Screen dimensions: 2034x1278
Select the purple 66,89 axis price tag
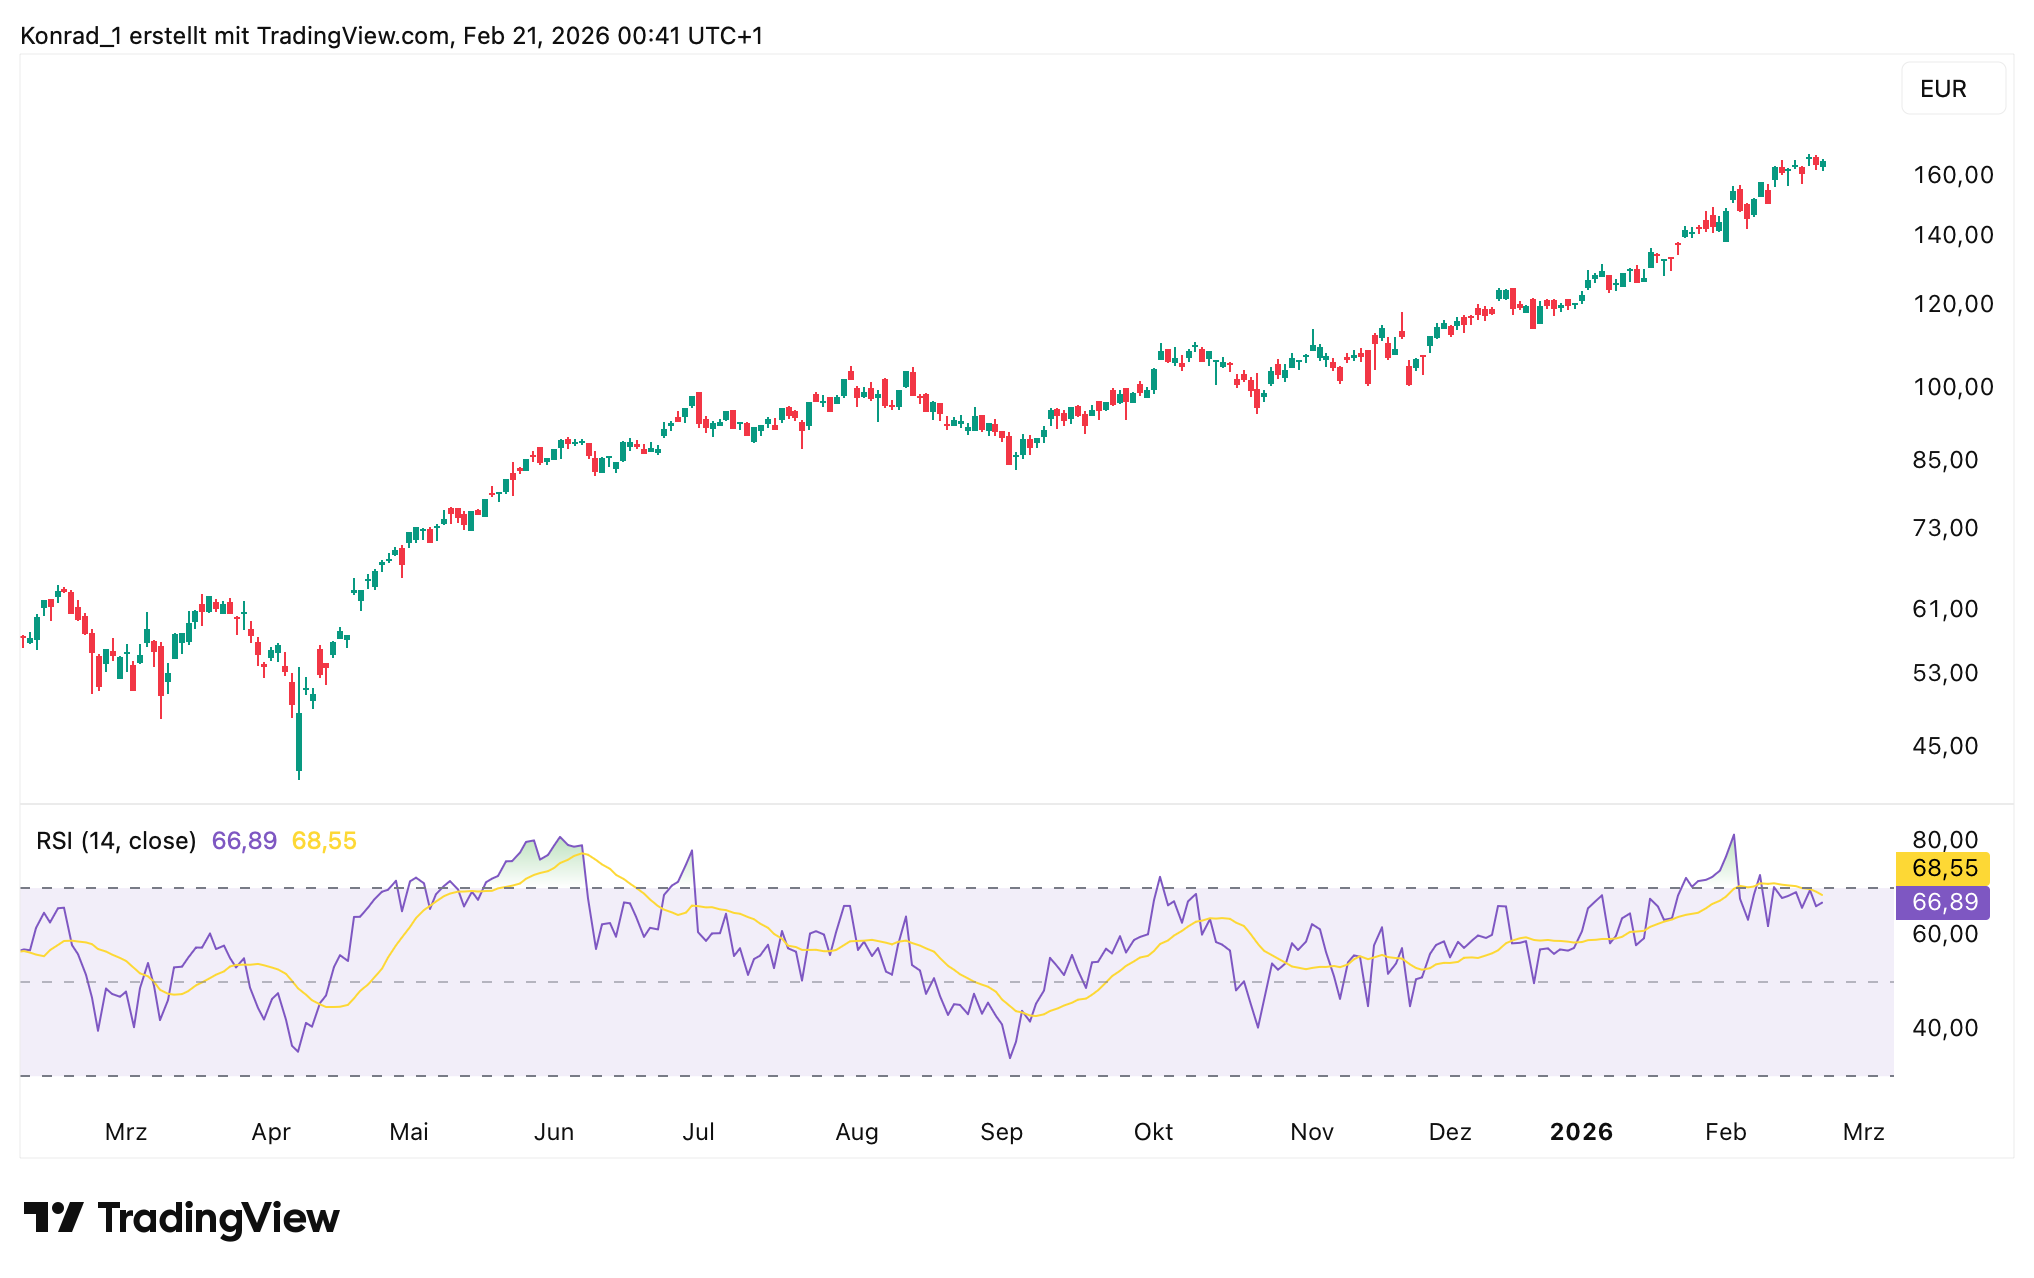pyautogui.click(x=1943, y=902)
